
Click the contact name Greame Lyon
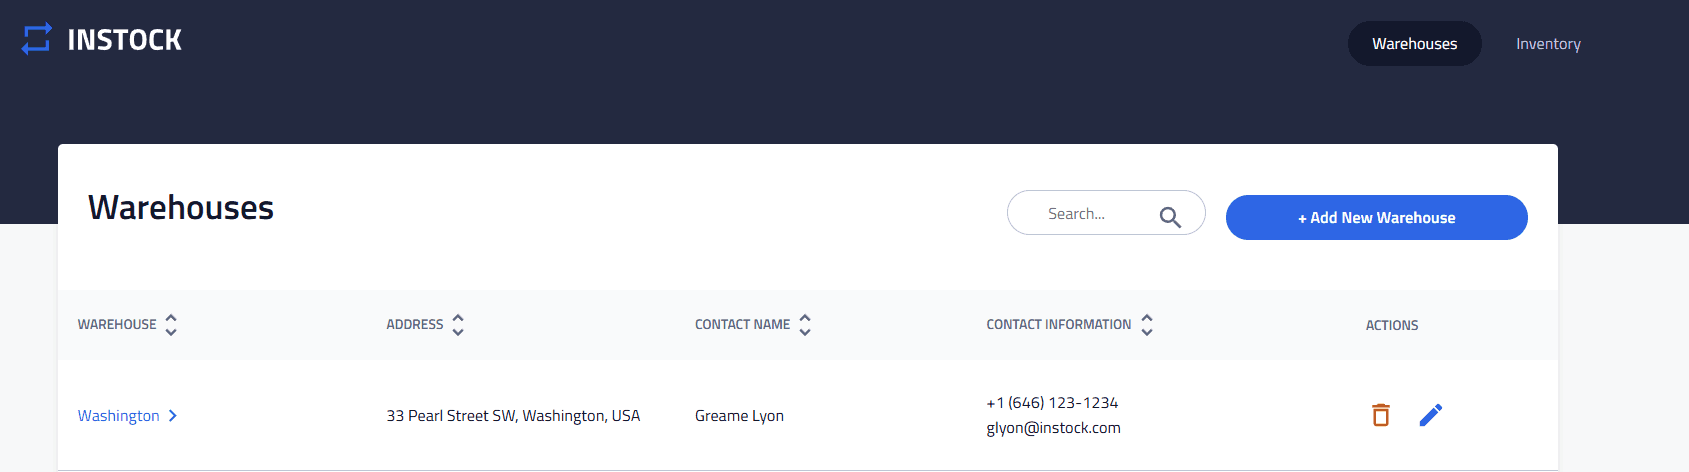(739, 416)
